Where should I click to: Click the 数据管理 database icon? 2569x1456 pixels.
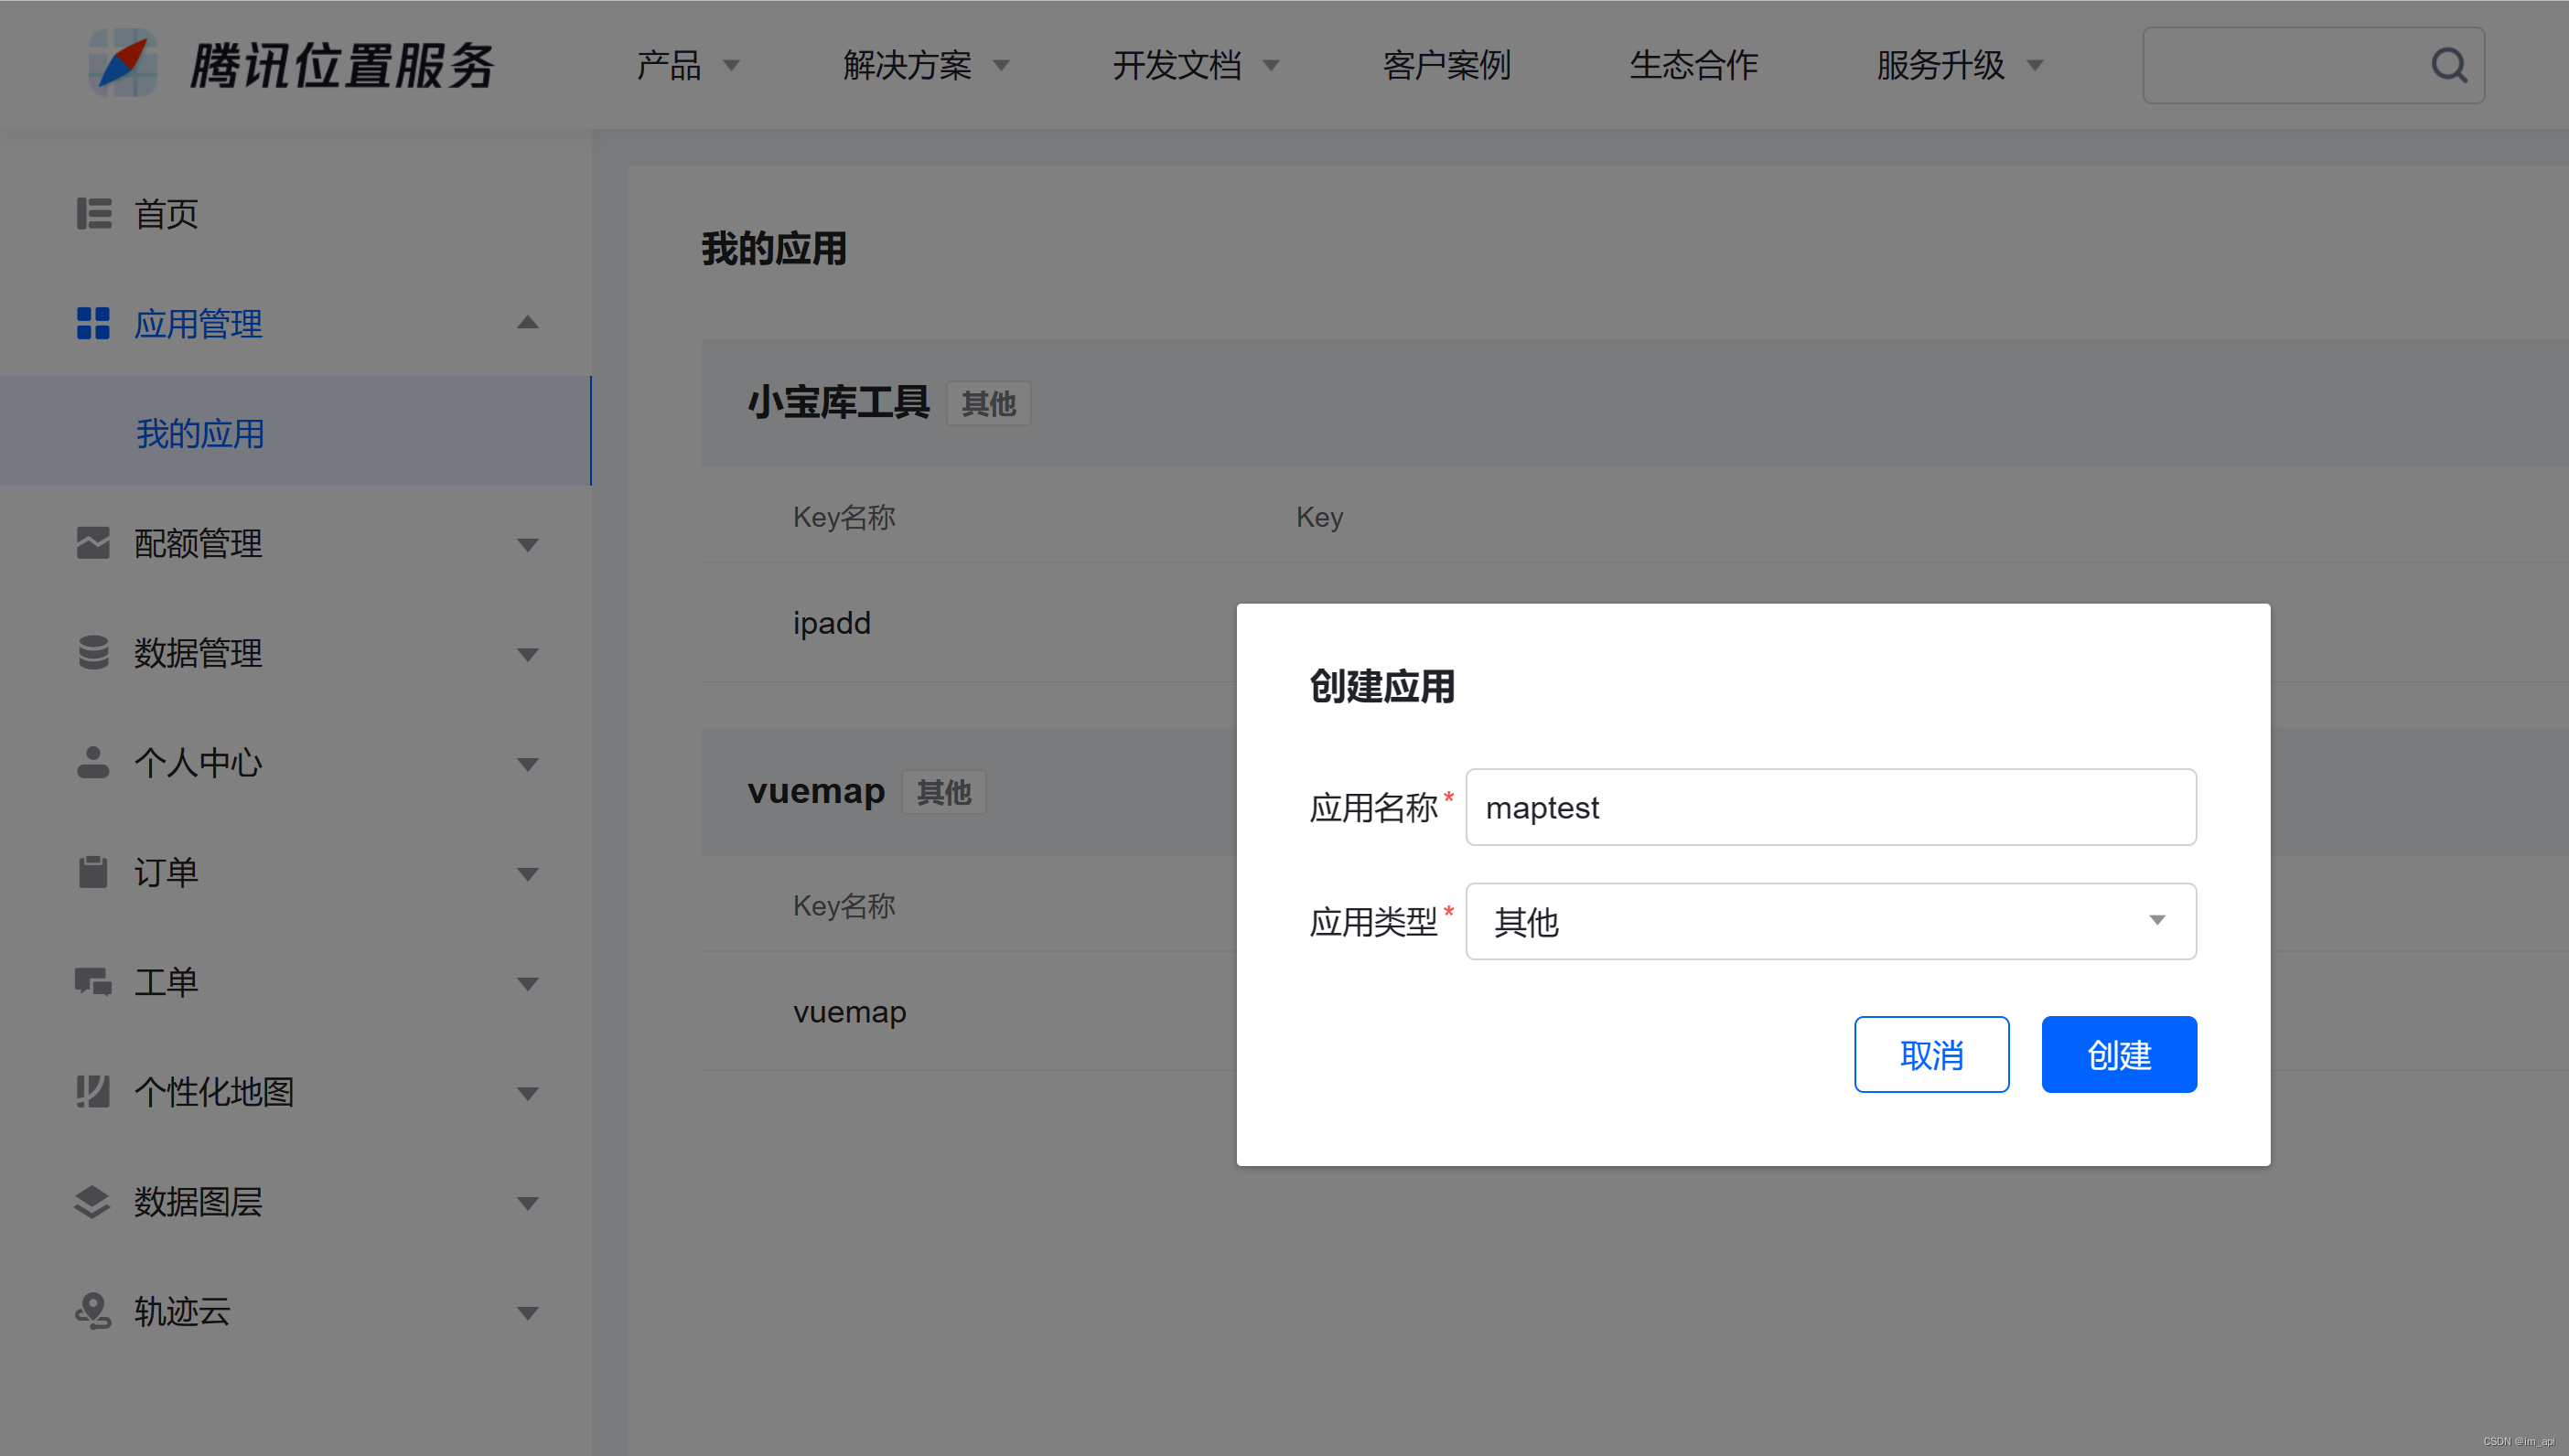point(93,652)
